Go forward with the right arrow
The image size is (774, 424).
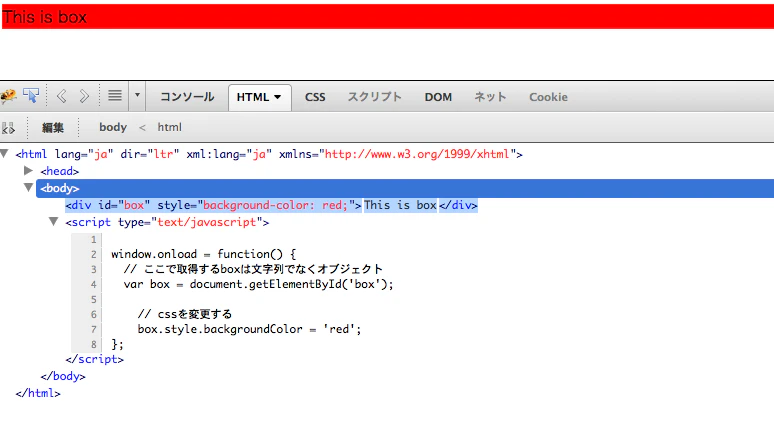tap(84, 96)
